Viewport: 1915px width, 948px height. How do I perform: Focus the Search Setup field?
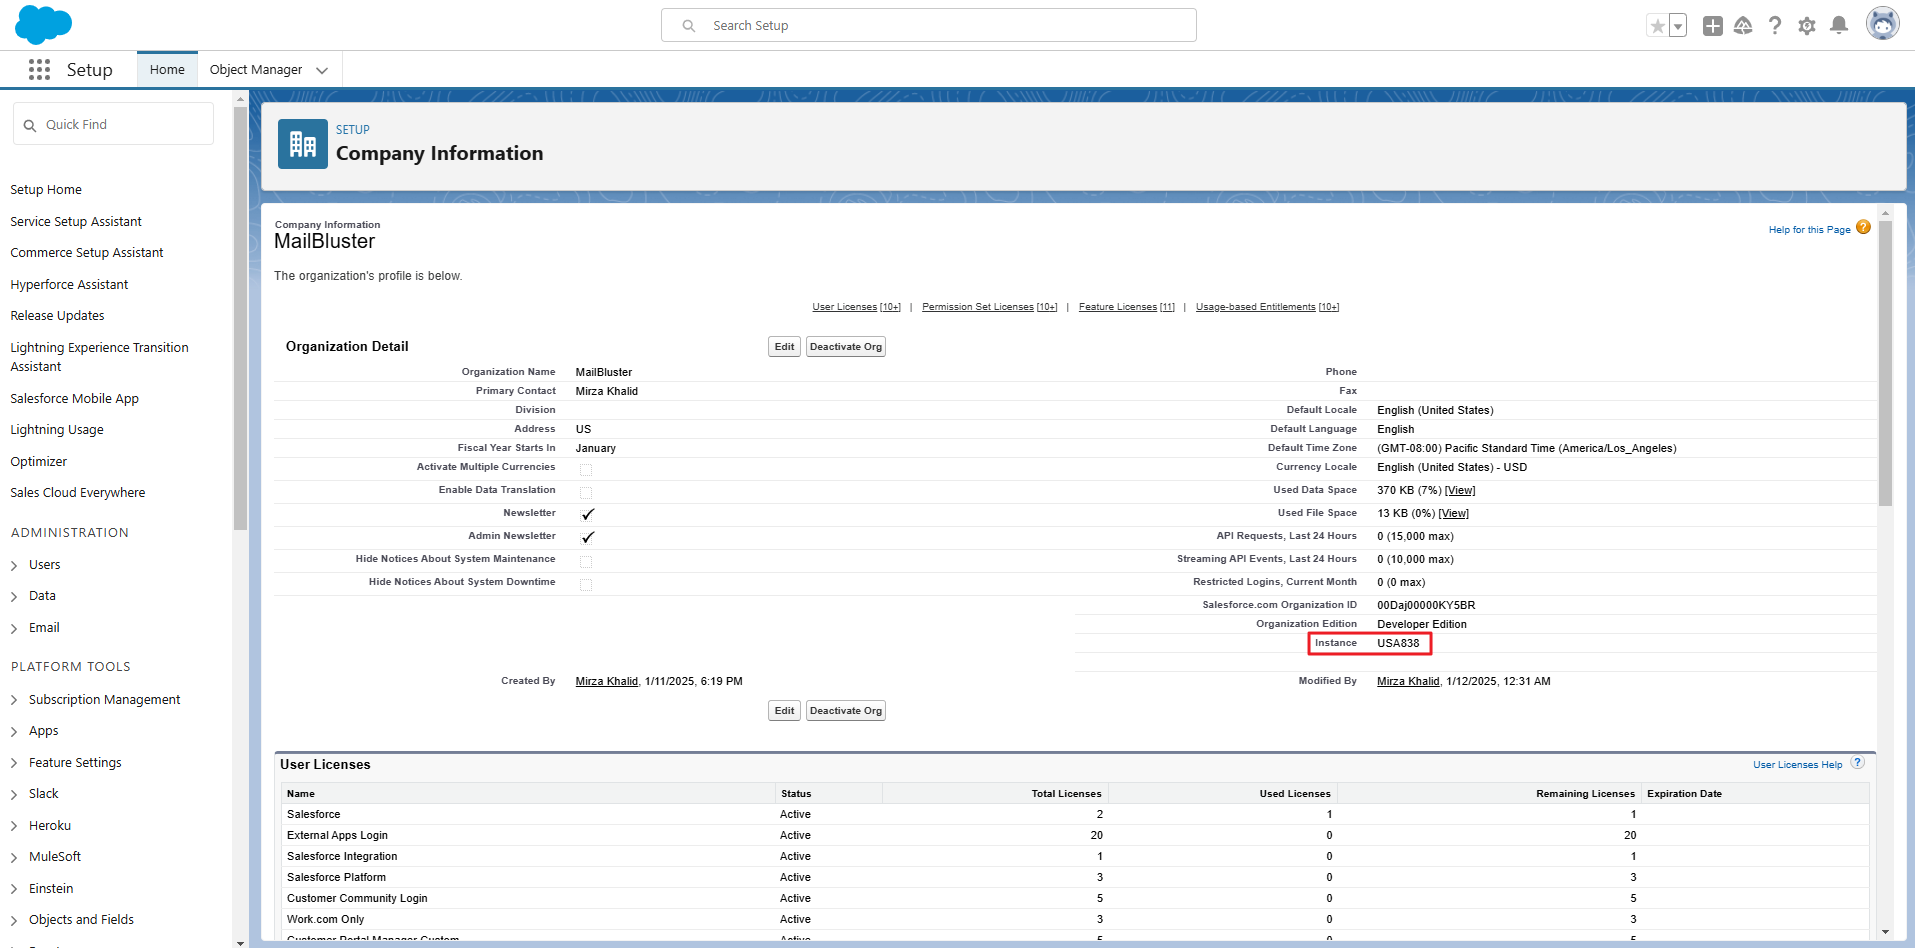pyautogui.click(x=928, y=26)
